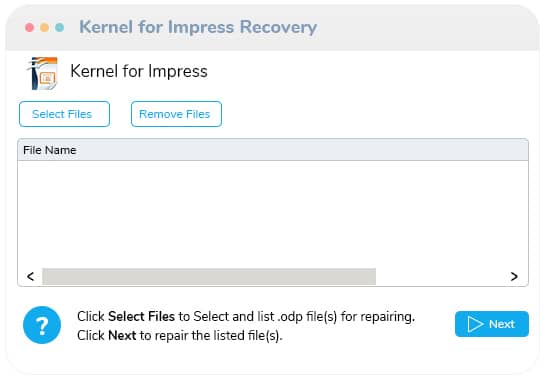This screenshot has width=545, height=380.
Task: Click bold Next word in the instruction line
Action: click(122, 335)
